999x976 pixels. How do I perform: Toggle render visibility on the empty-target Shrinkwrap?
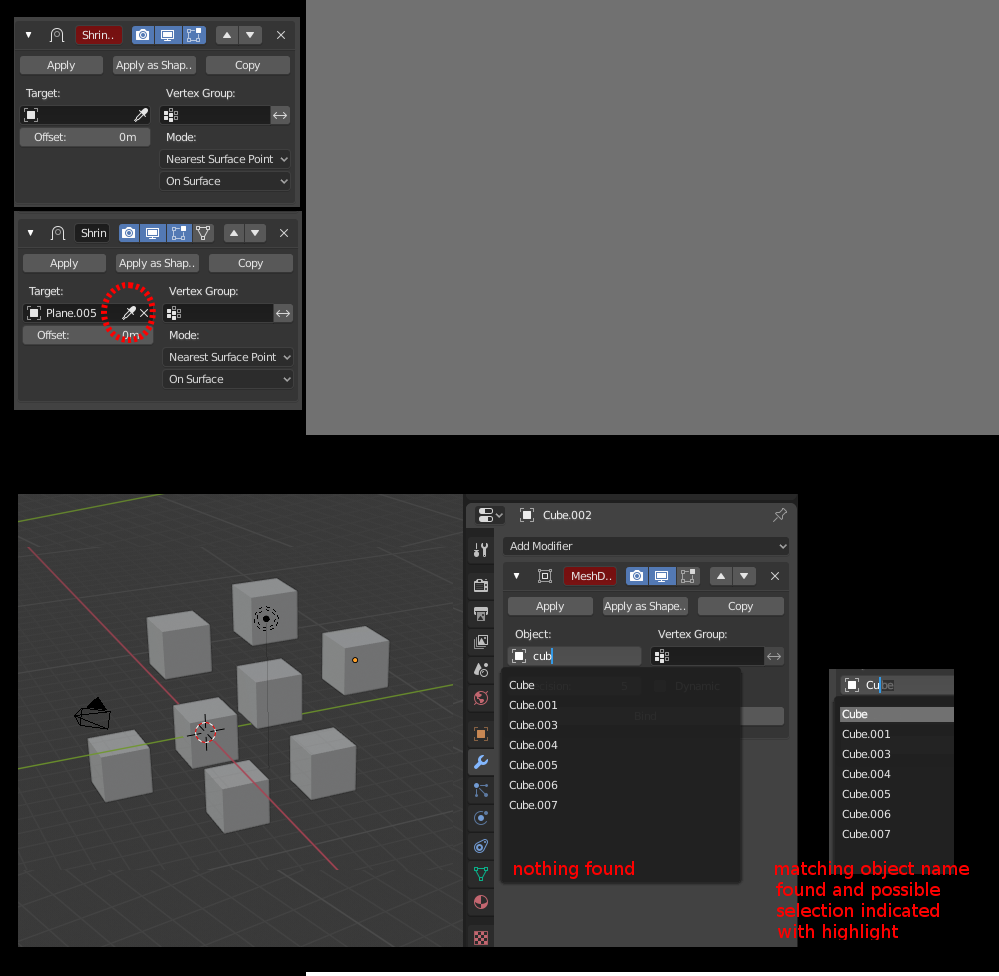pyautogui.click(x=143, y=35)
